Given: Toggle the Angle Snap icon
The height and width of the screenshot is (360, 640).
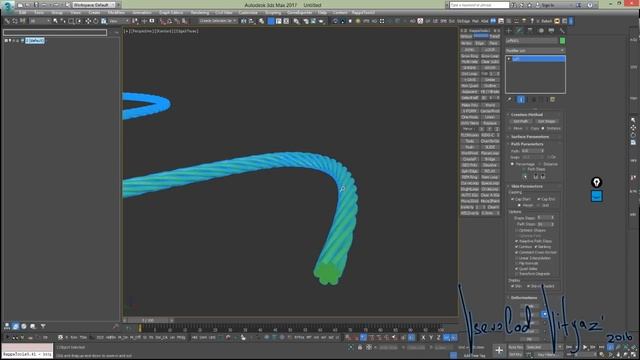Looking at the screenshot, I should (170, 21).
